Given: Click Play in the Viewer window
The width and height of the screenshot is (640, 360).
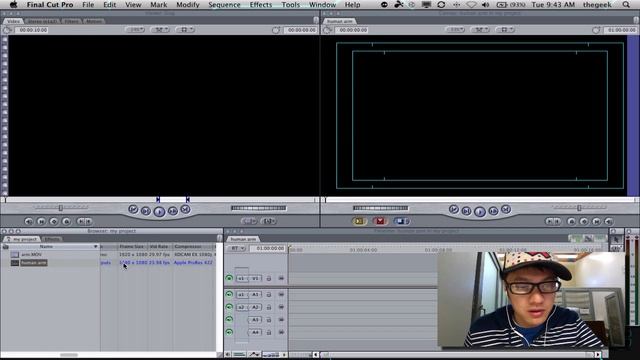Looking at the screenshot, I should tap(159, 211).
